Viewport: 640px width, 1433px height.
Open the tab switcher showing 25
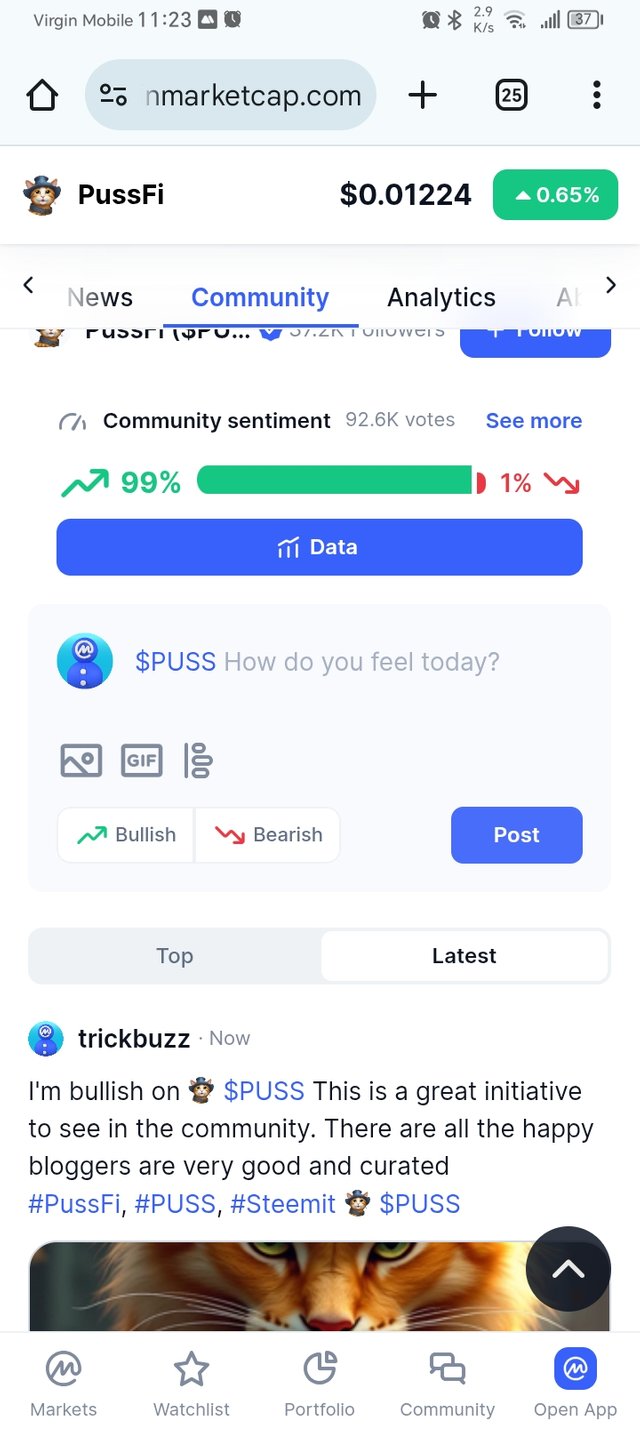click(x=511, y=95)
